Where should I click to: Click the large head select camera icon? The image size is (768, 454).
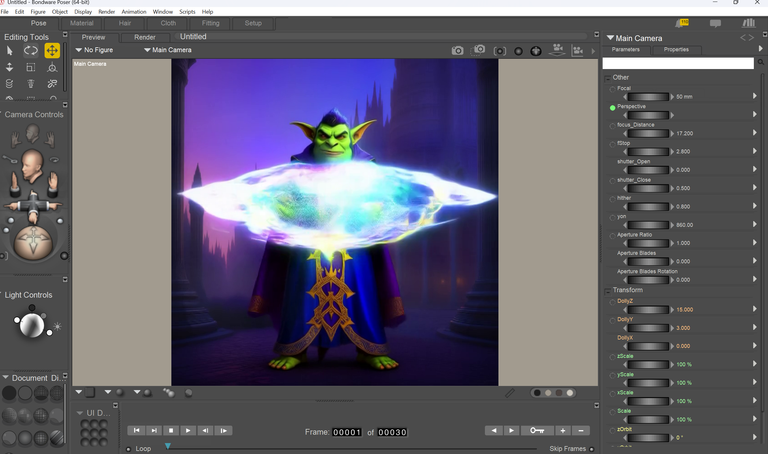(32, 167)
